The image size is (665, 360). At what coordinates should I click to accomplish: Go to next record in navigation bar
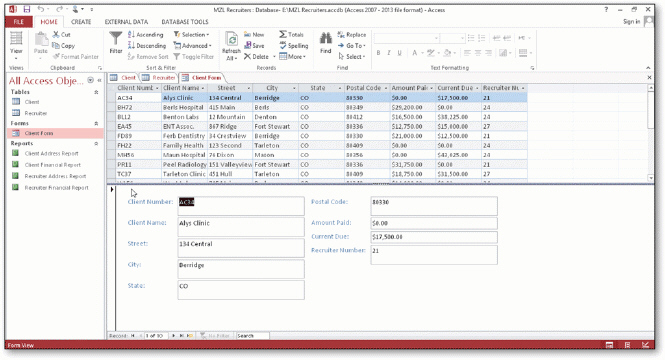[173, 336]
